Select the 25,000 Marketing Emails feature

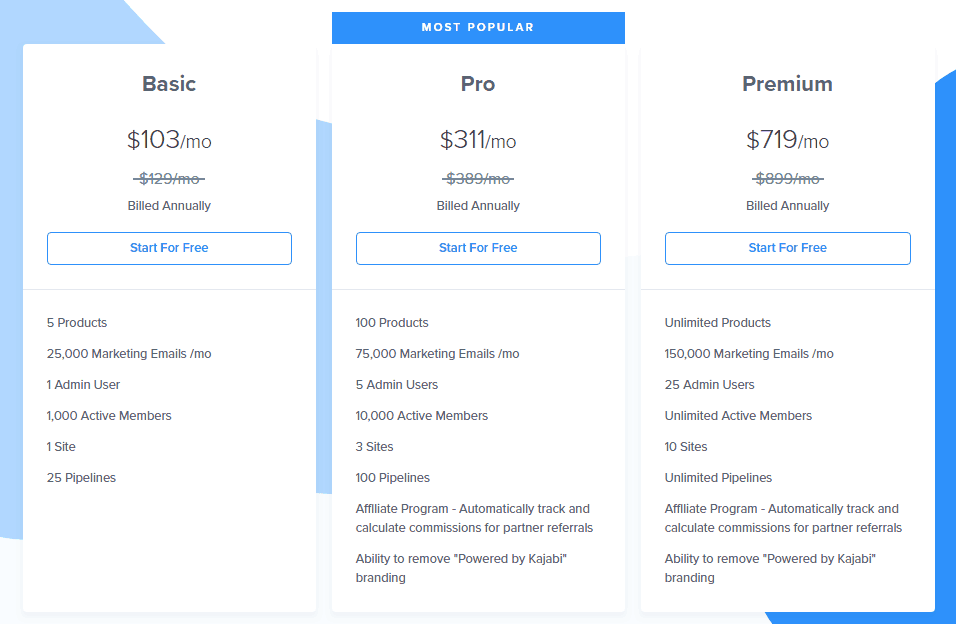[x=129, y=354]
